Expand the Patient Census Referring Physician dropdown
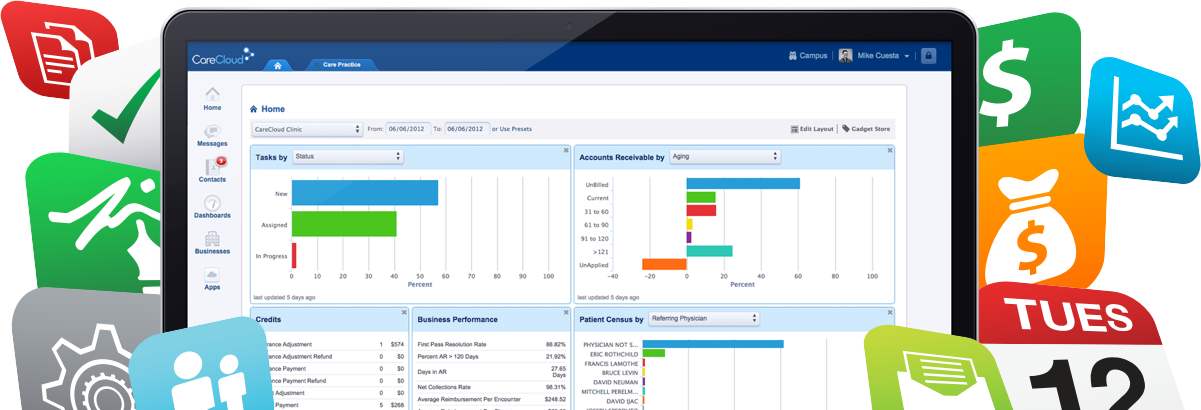Image resolution: width=1201 pixels, height=410 pixels. pyautogui.click(x=703, y=319)
